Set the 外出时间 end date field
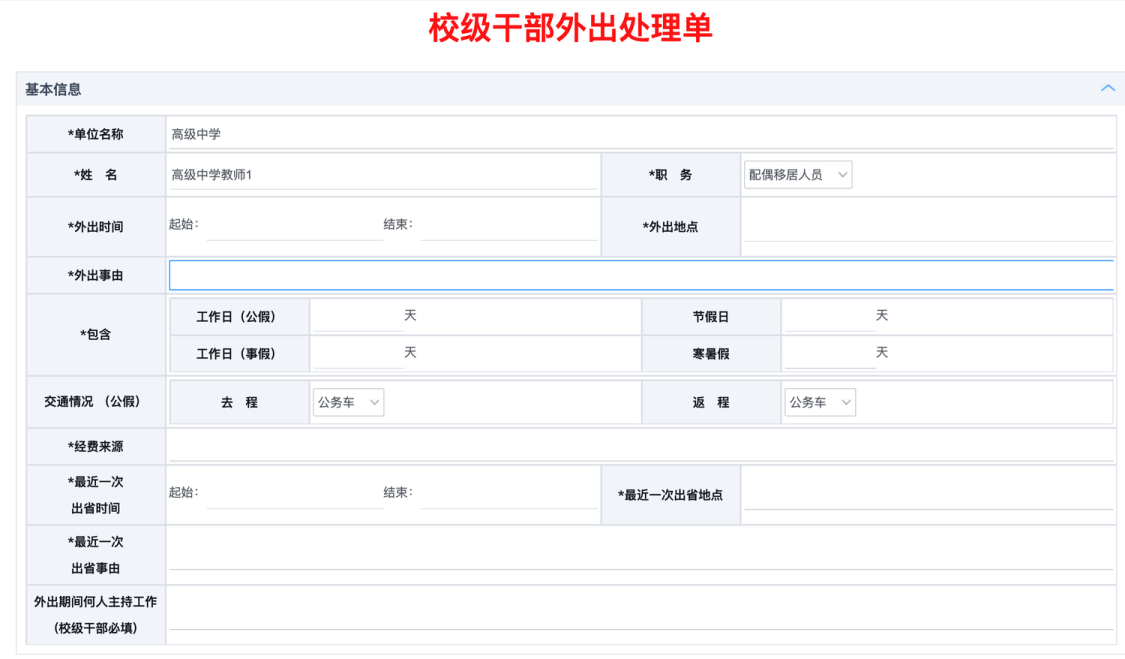The height and width of the screenshot is (659, 1125). tap(508, 226)
